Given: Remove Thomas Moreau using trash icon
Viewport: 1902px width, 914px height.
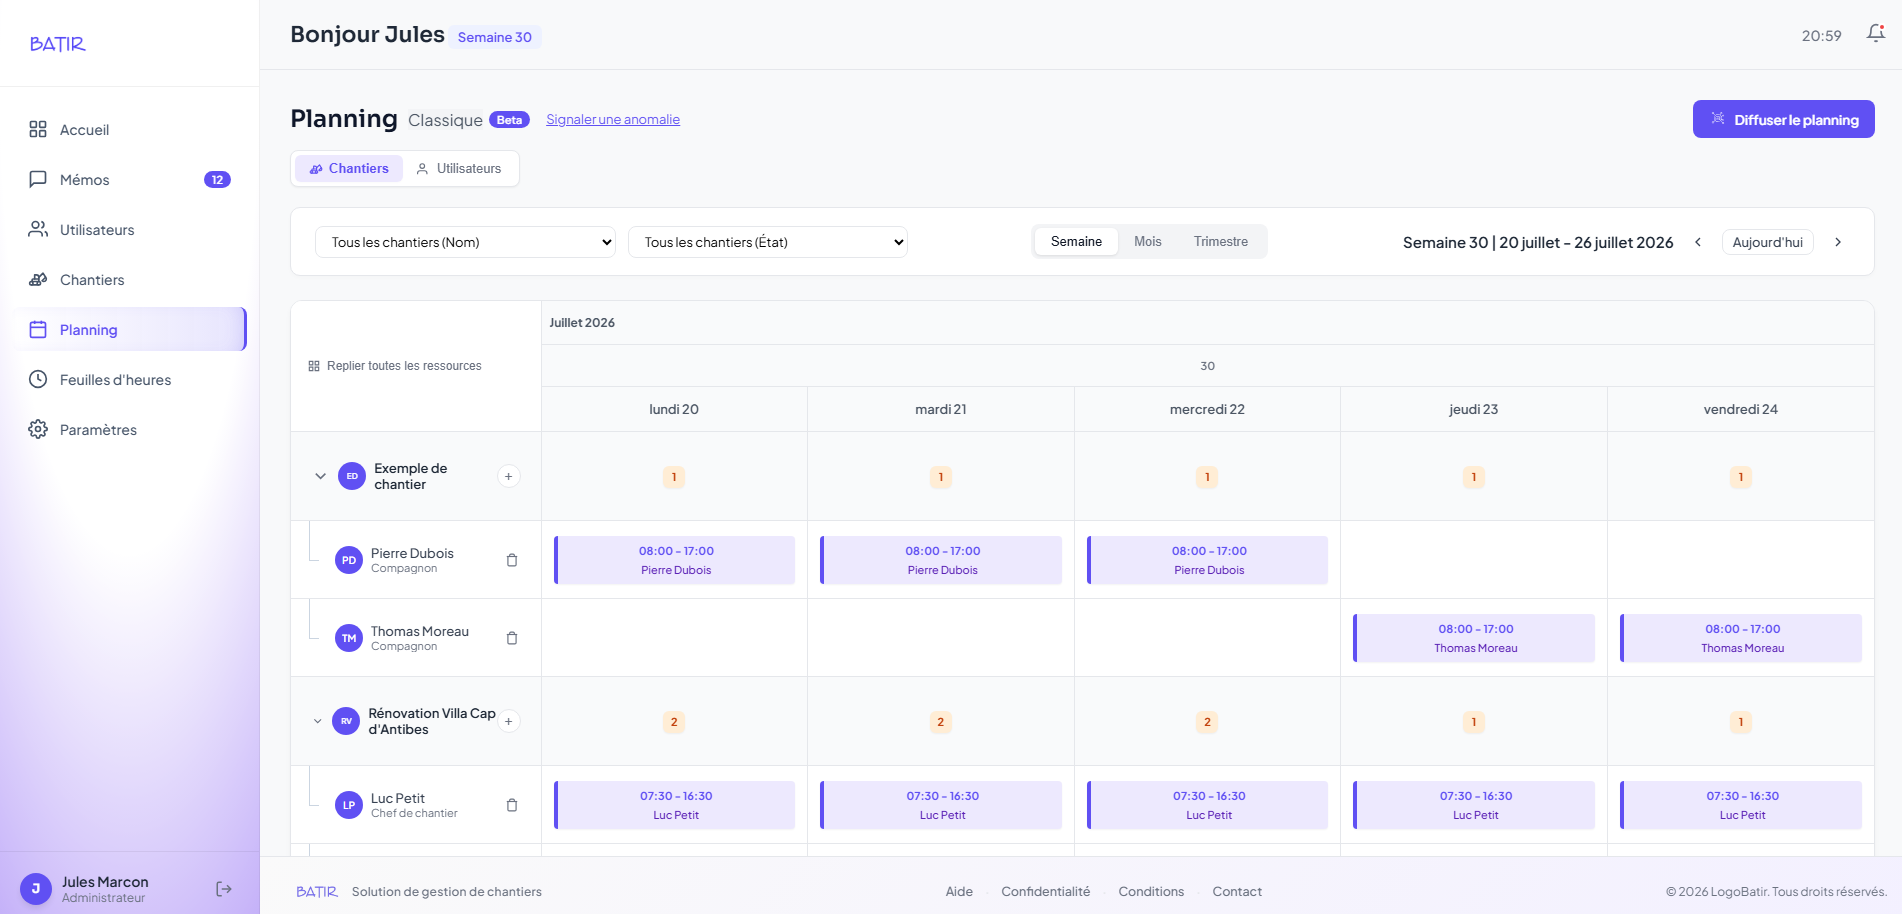Looking at the screenshot, I should tap(512, 638).
